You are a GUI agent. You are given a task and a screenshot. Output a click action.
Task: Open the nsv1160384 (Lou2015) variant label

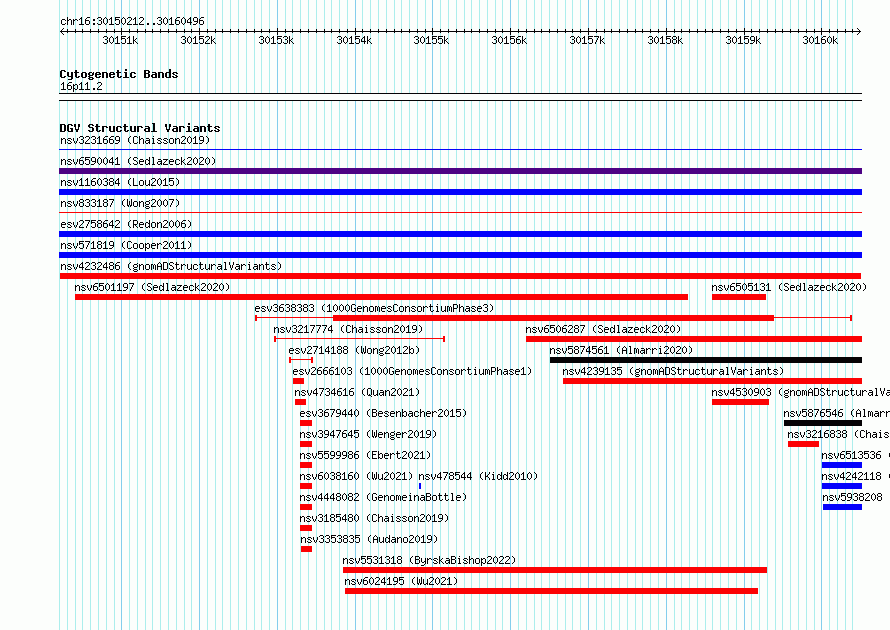click(x=120, y=182)
